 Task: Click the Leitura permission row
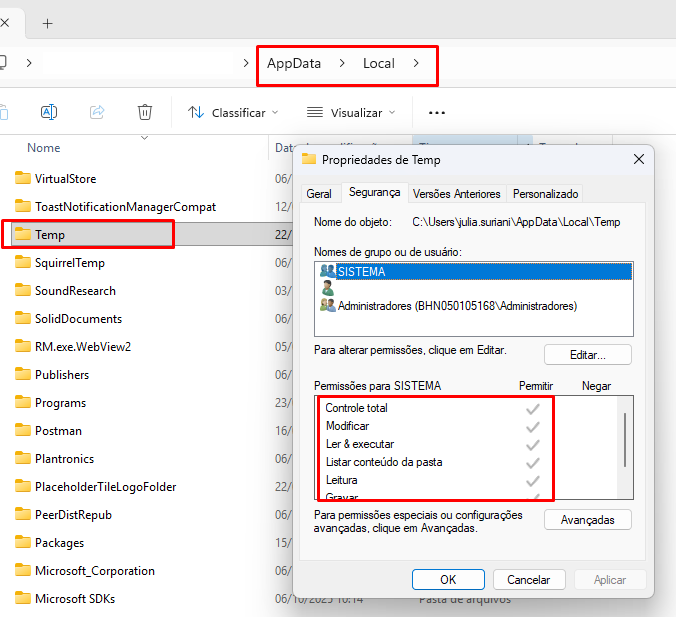pos(433,480)
